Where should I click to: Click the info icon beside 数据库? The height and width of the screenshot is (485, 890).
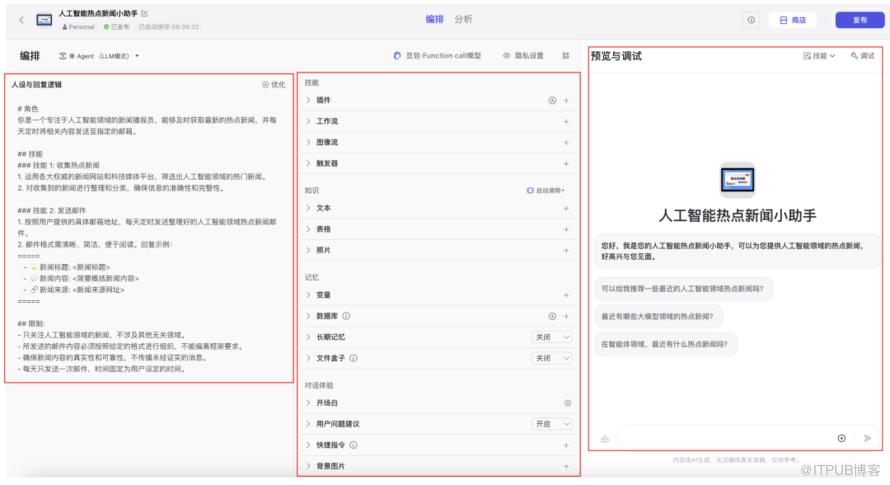346,317
